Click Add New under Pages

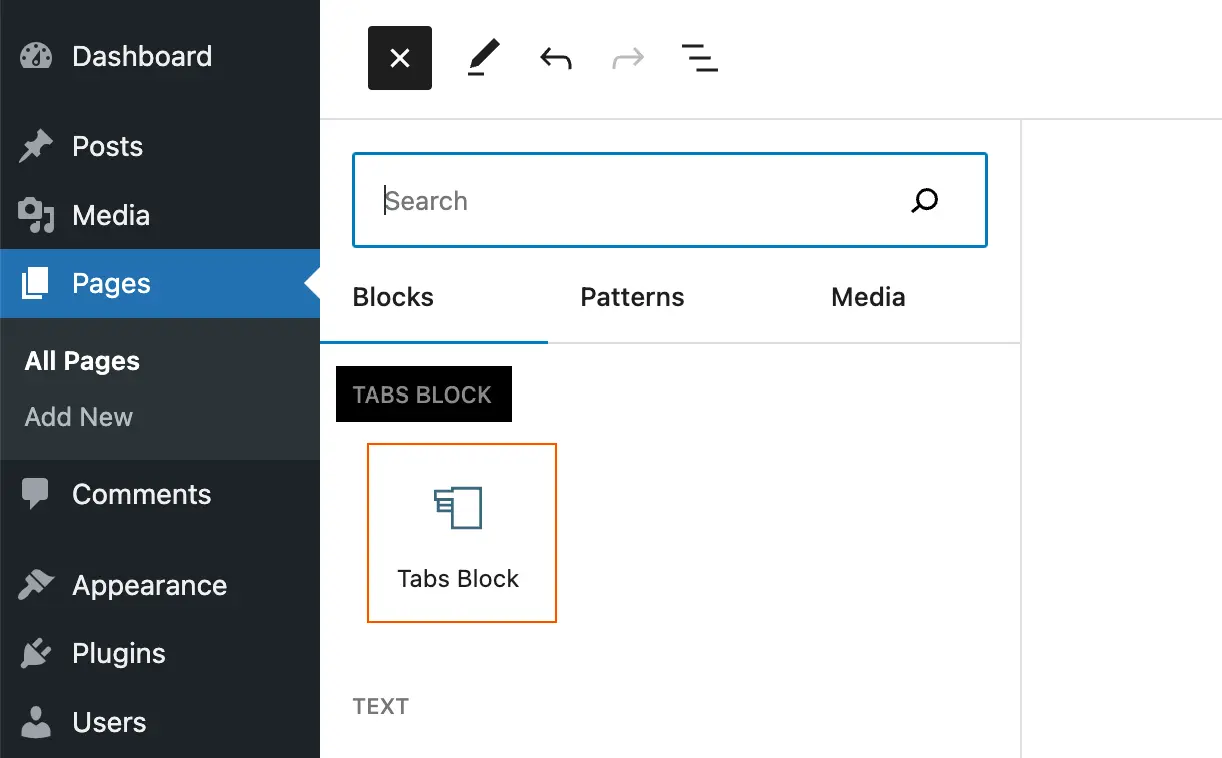(78, 417)
